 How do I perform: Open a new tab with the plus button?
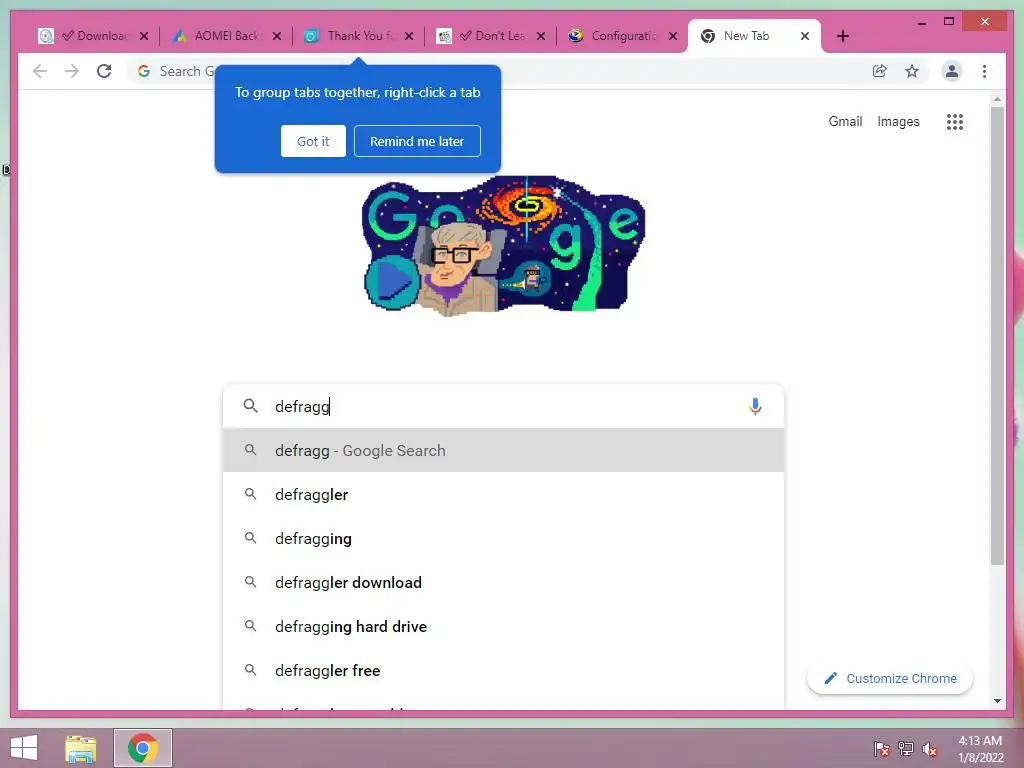pos(843,36)
